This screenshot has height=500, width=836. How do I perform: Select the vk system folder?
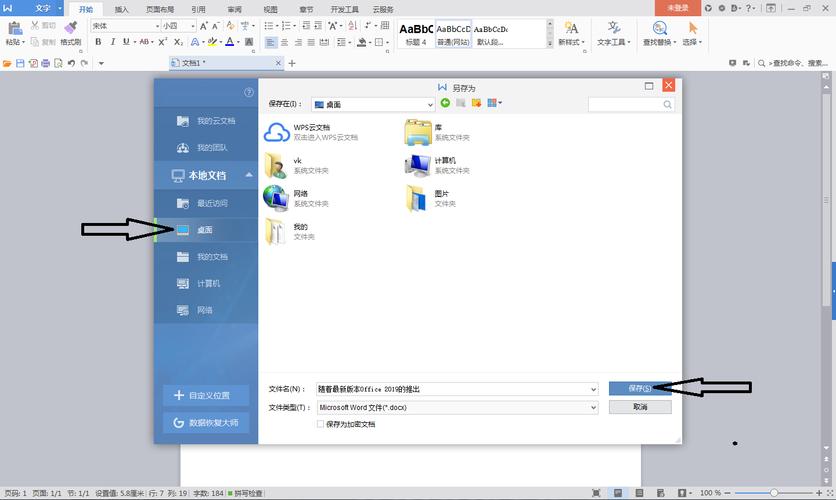[296, 165]
